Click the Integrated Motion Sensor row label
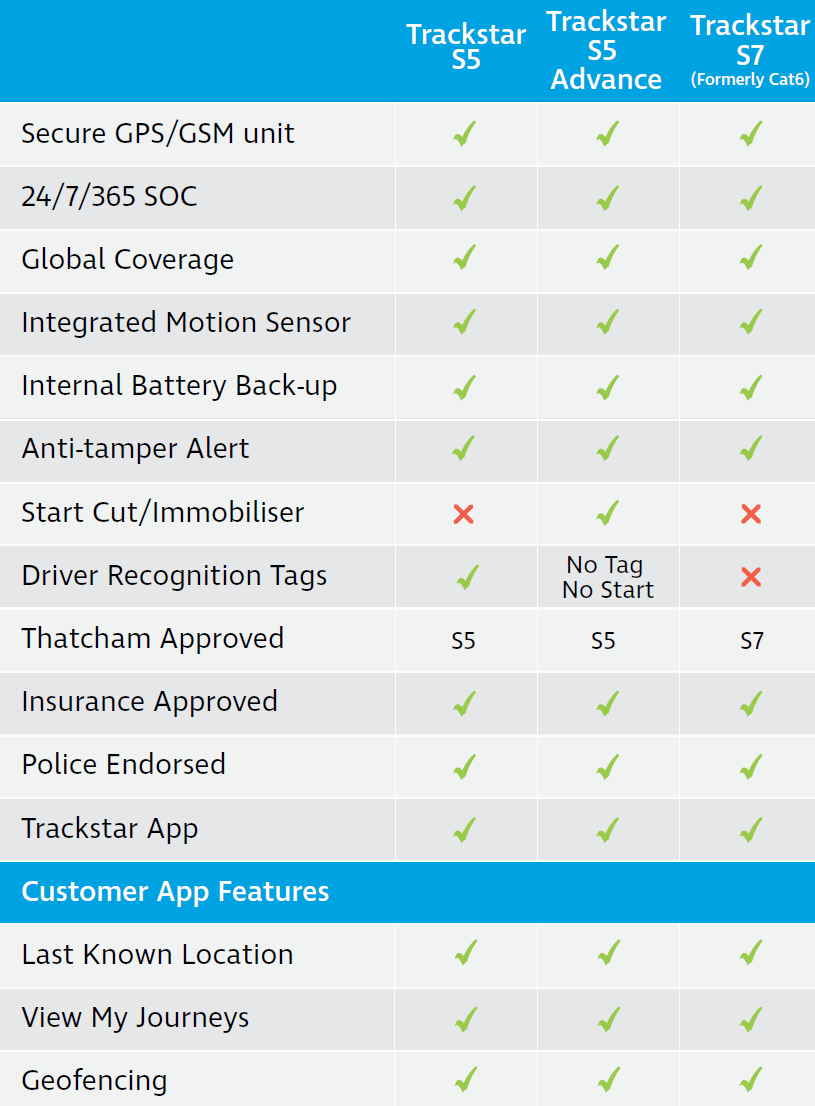The image size is (815, 1106). (186, 323)
